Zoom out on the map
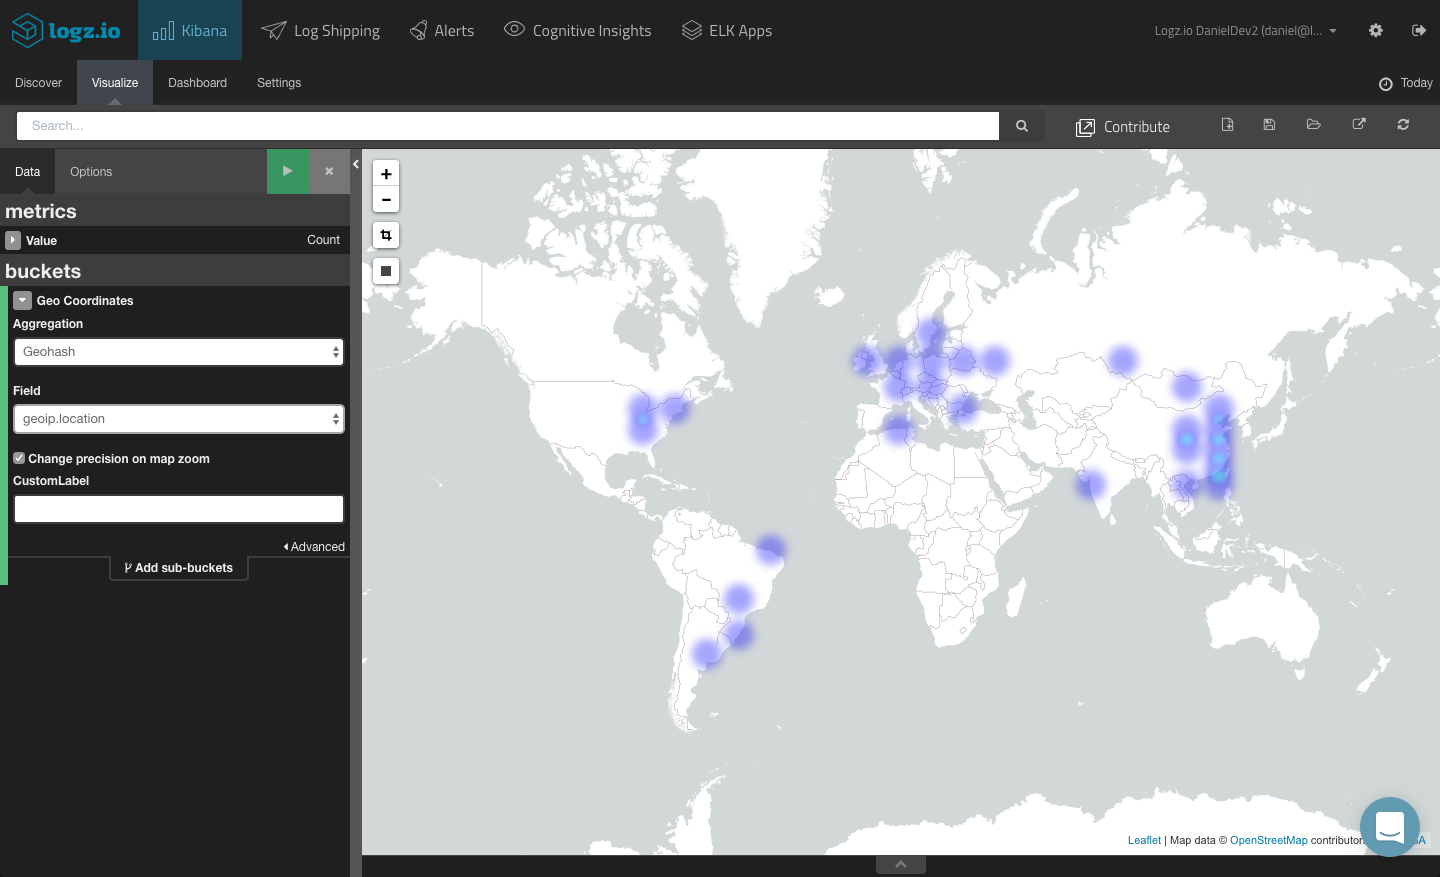 point(386,199)
